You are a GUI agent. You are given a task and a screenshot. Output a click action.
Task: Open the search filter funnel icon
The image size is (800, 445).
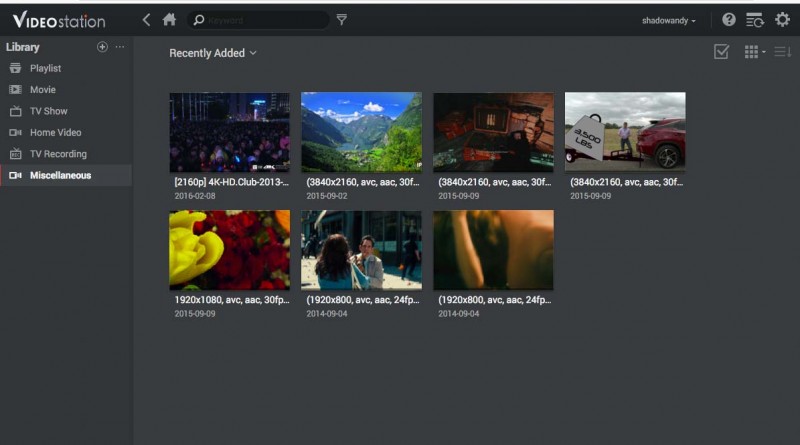point(342,19)
